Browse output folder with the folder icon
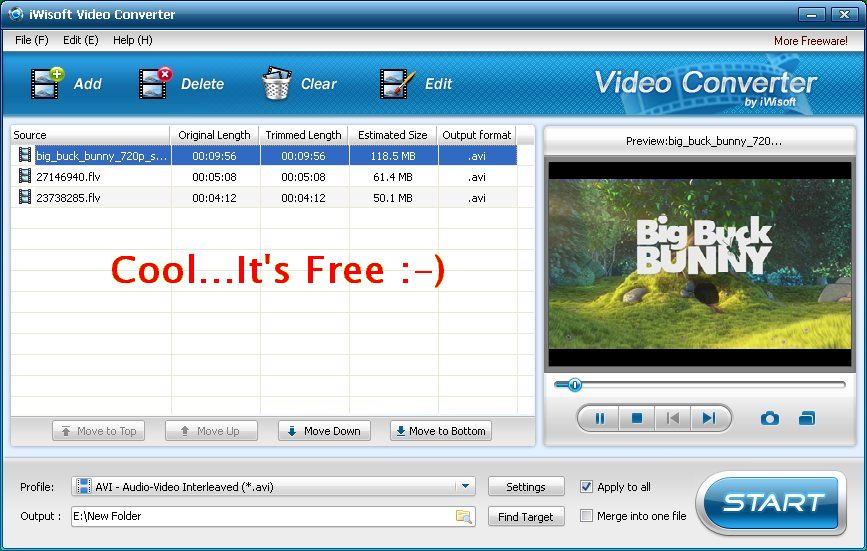 463,516
